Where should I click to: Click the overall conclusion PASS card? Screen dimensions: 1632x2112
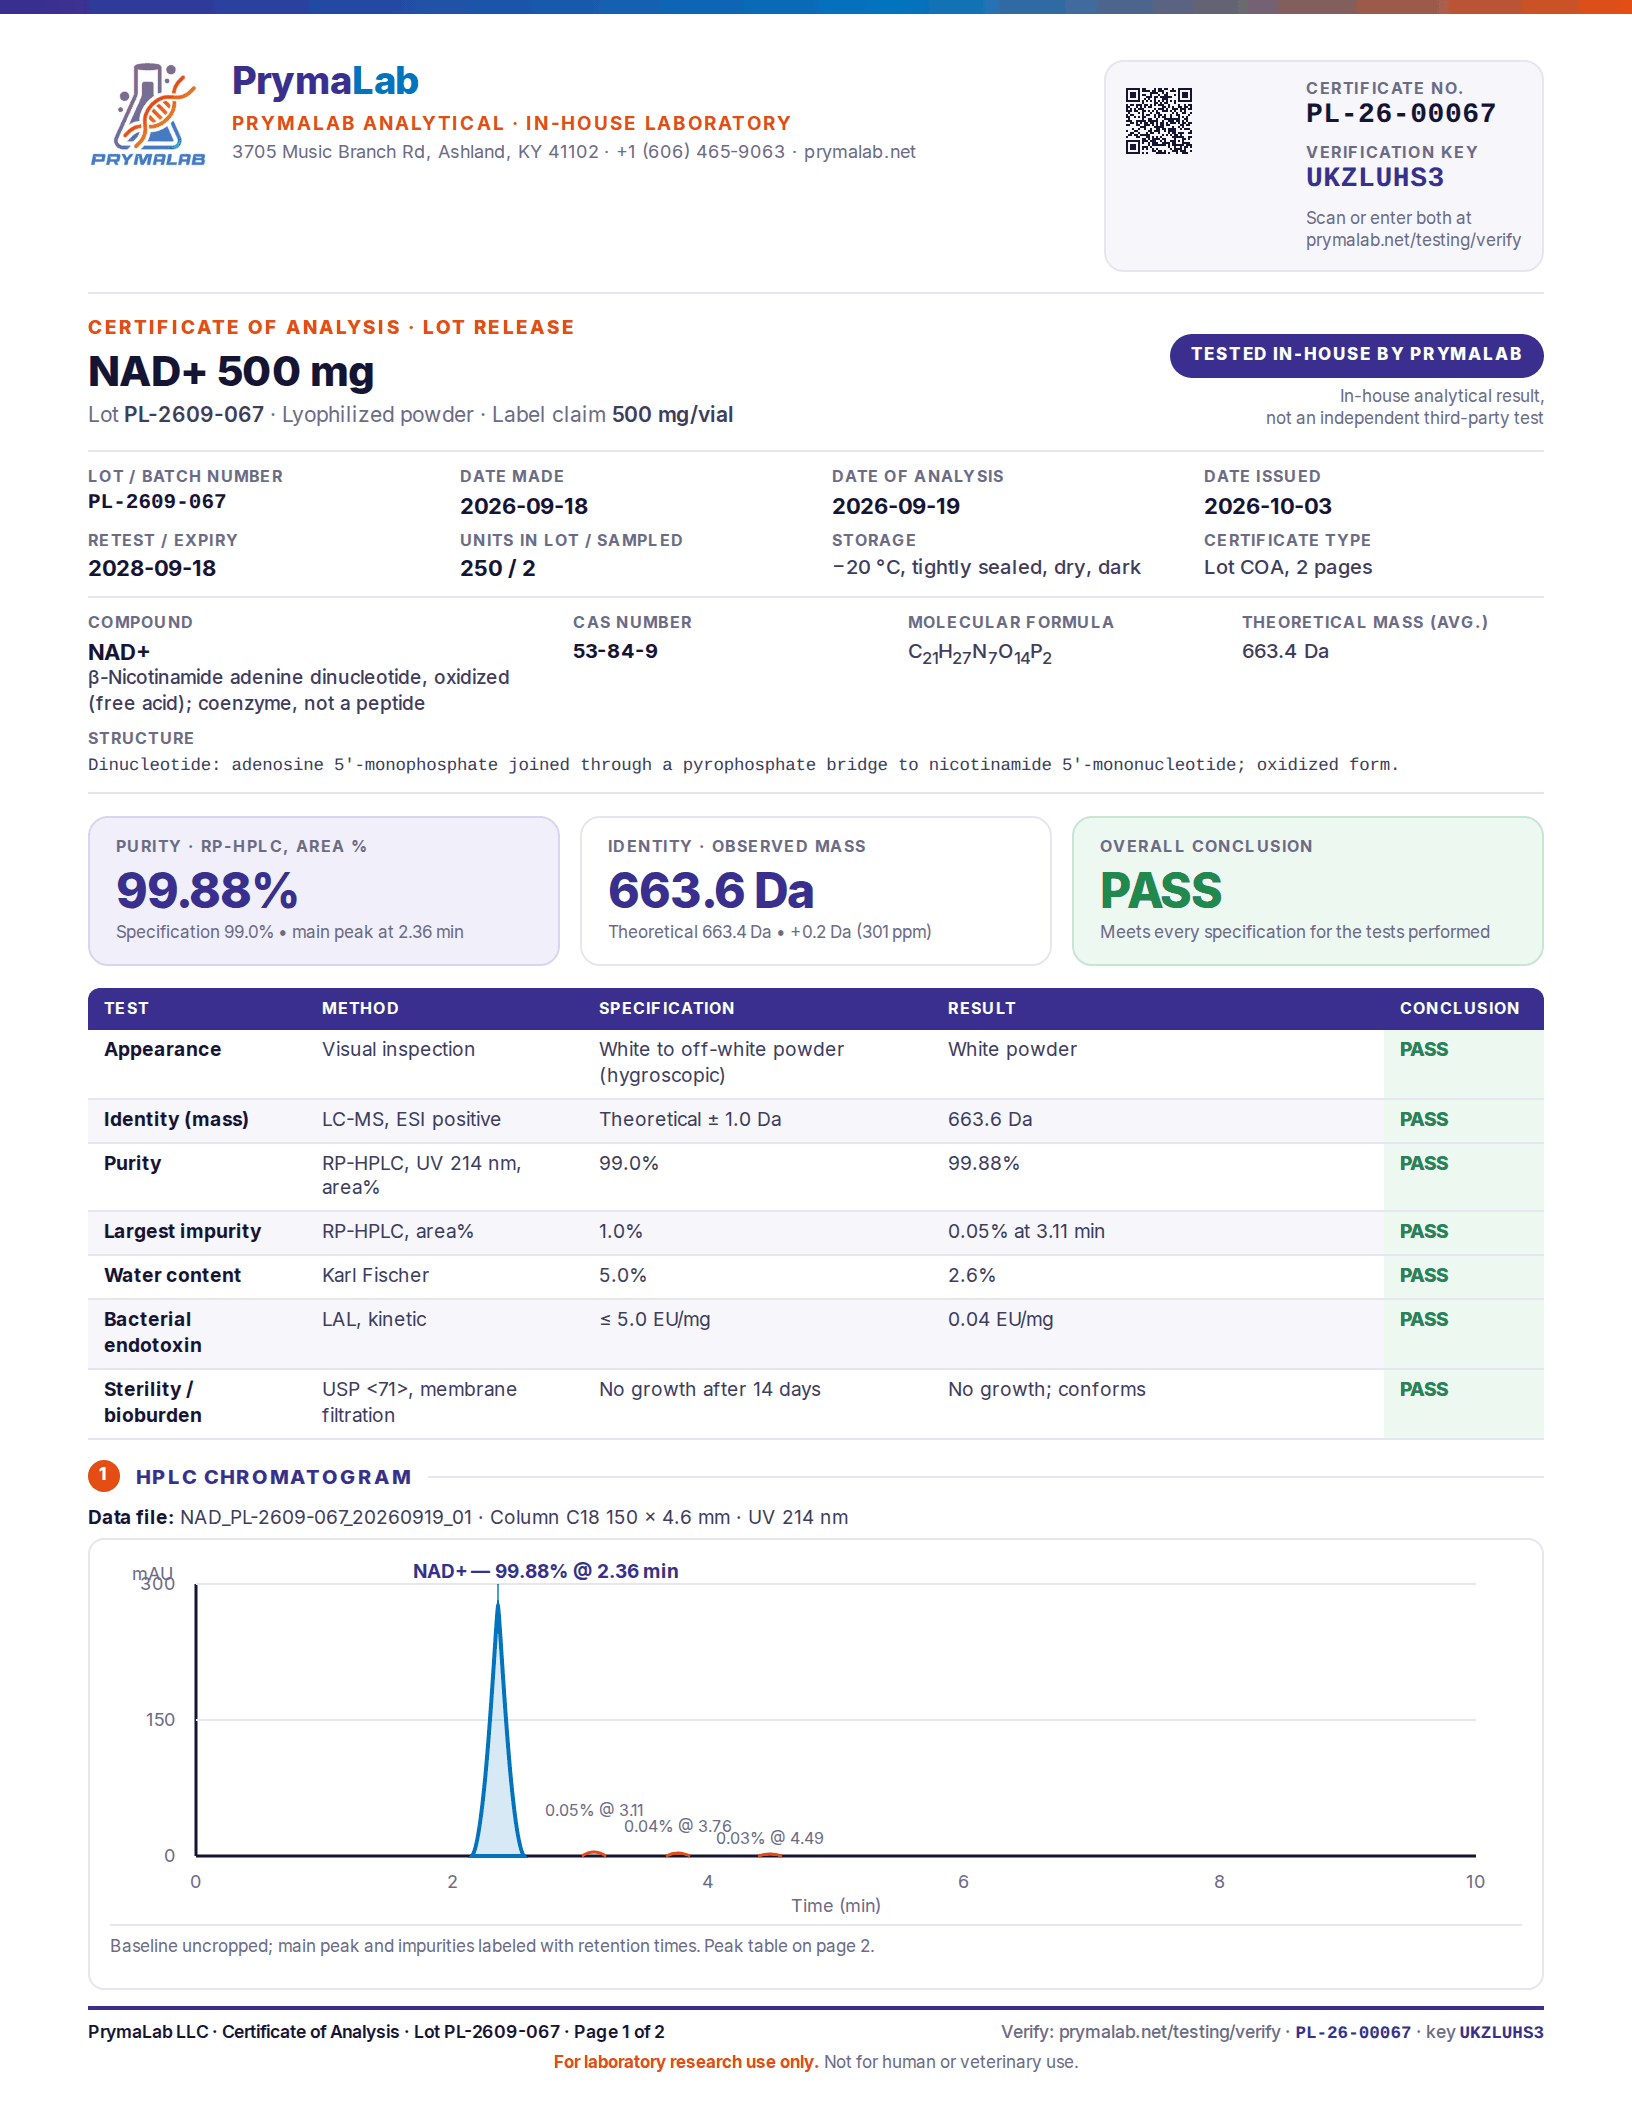[1307, 891]
